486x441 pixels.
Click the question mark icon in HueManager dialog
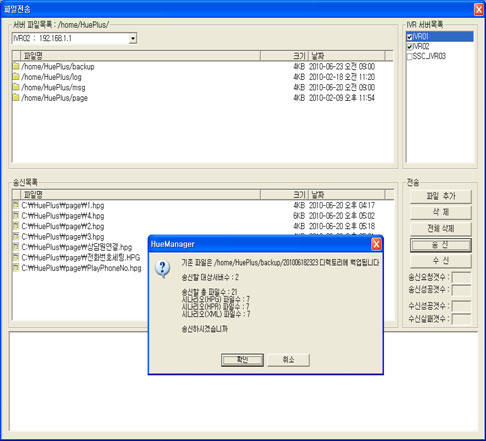click(x=163, y=269)
